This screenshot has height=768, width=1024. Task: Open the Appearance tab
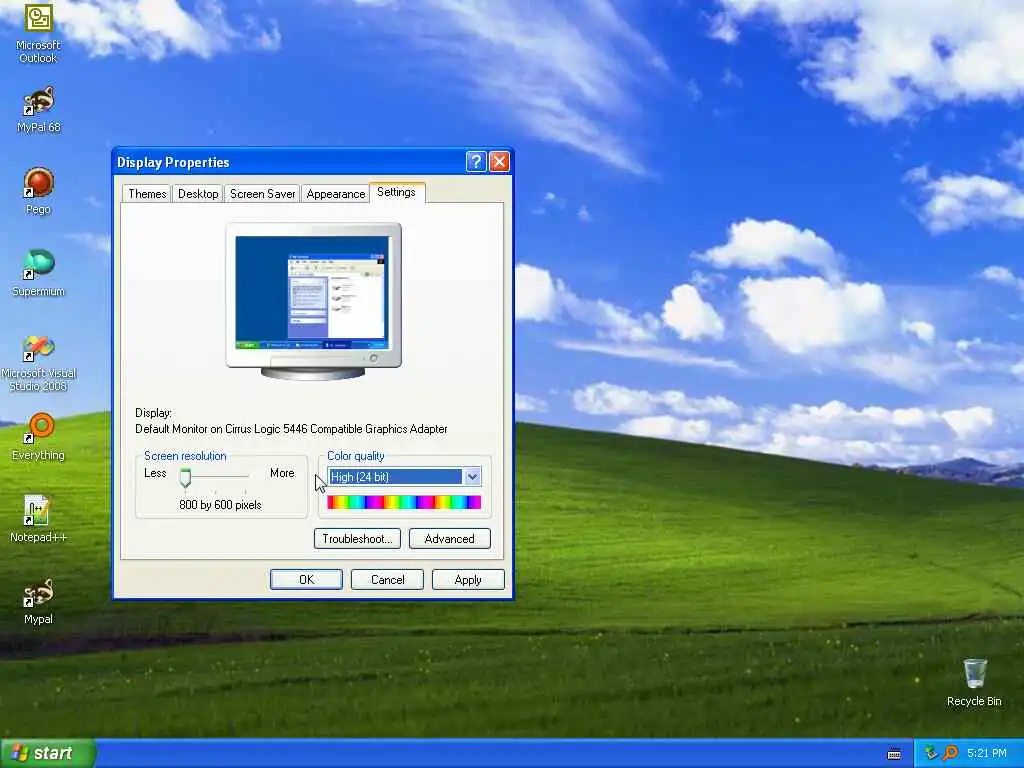click(336, 194)
